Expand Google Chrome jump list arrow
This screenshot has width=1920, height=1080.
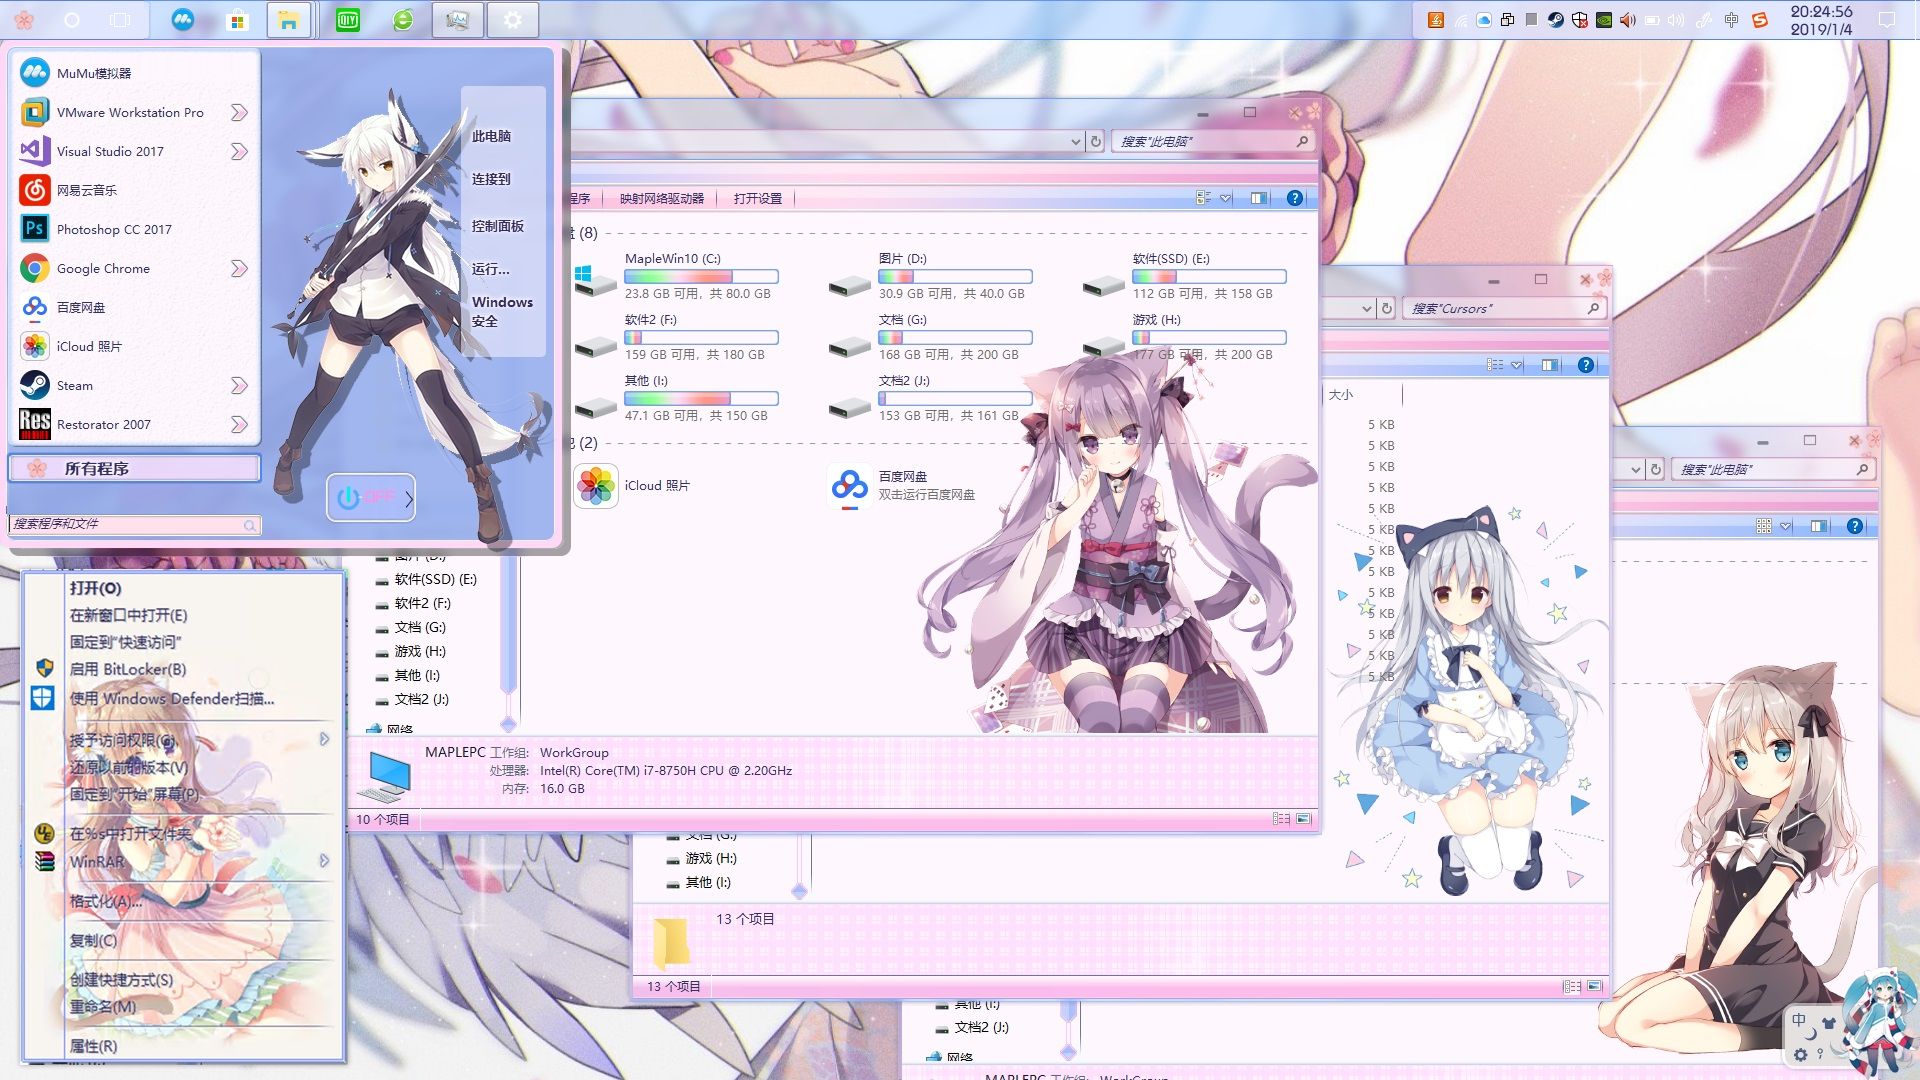click(239, 268)
